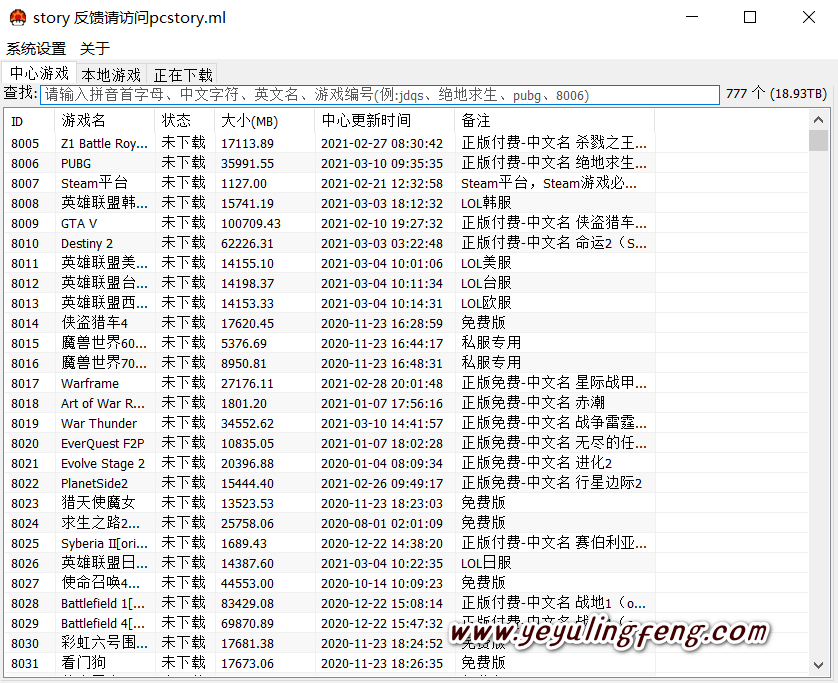This screenshot has height=683, width=838.
Task: Switch to the 正在下载 tab
Action: (183, 75)
